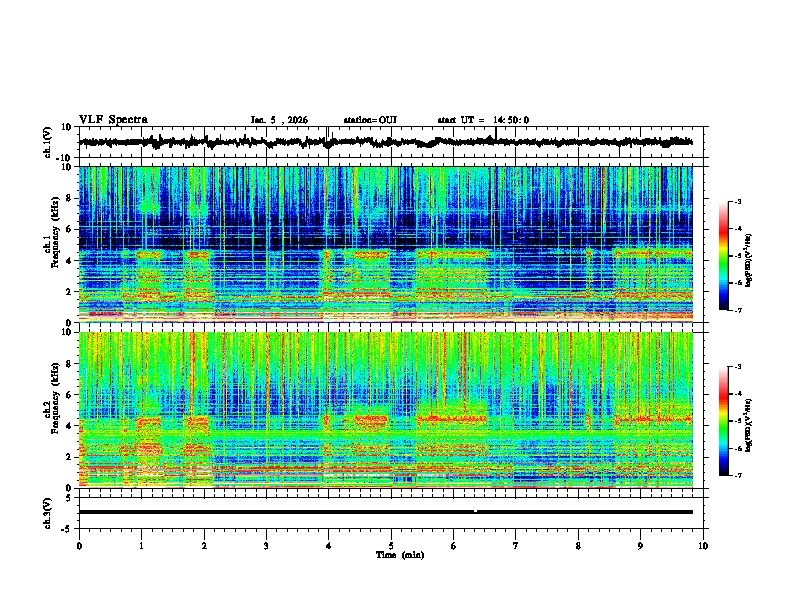The width and height of the screenshot is (792, 612).
Task: Click time axis tick label "1"
Action: [x=141, y=546]
